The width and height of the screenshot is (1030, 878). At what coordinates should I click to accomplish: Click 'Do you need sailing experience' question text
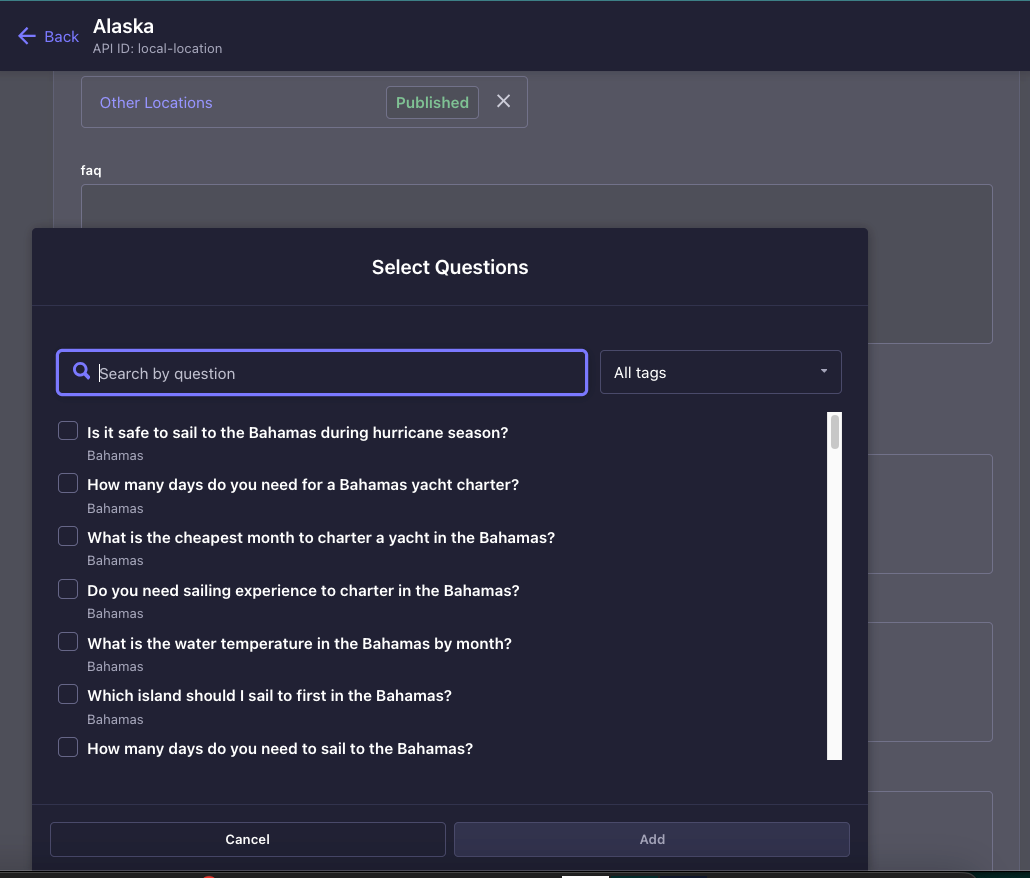coord(303,590)
